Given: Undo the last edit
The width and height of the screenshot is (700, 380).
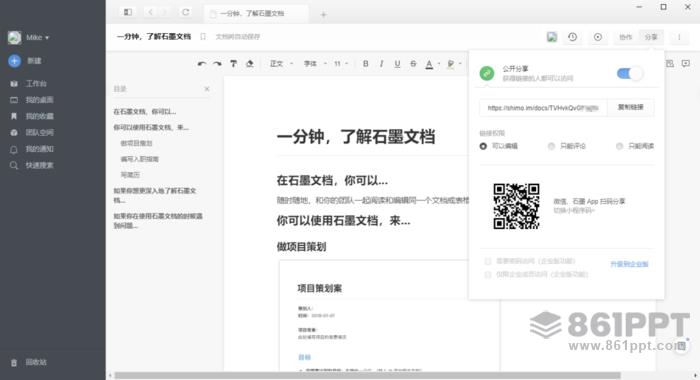Looking at the screenshot, I should click(202, 64).
